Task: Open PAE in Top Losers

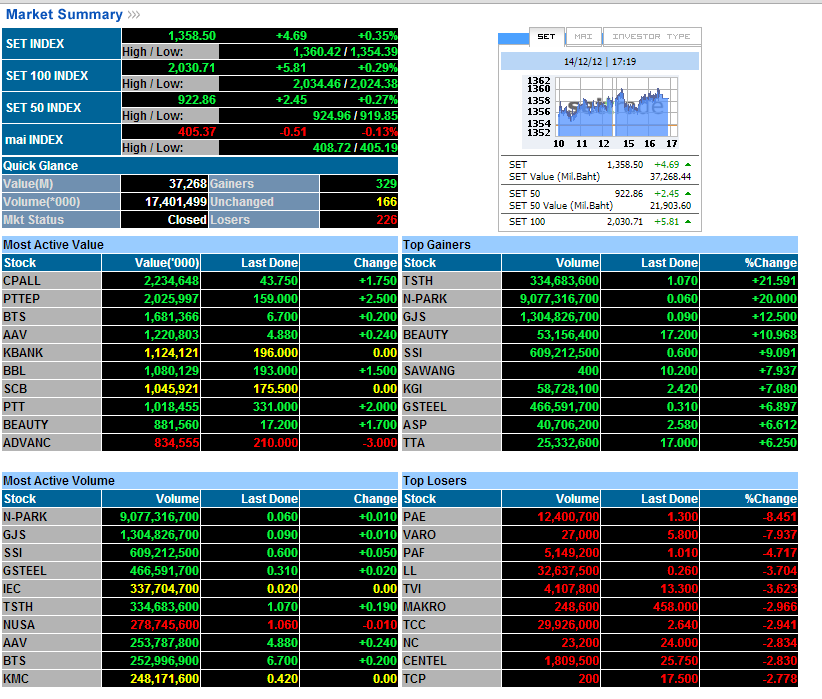Action: click(414, 517)
